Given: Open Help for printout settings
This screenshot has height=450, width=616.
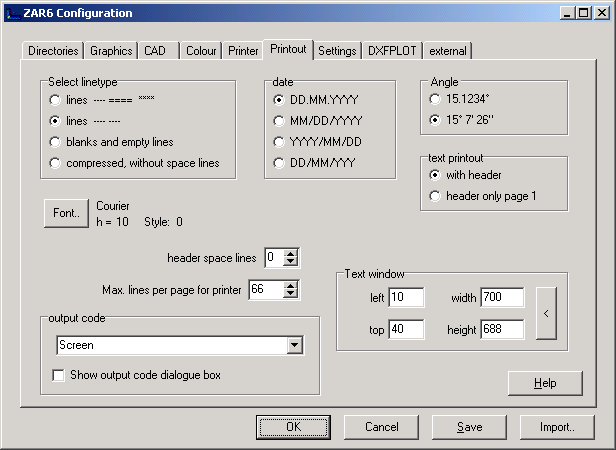Looking at the screenshot, I should click(x=545, y=383).
